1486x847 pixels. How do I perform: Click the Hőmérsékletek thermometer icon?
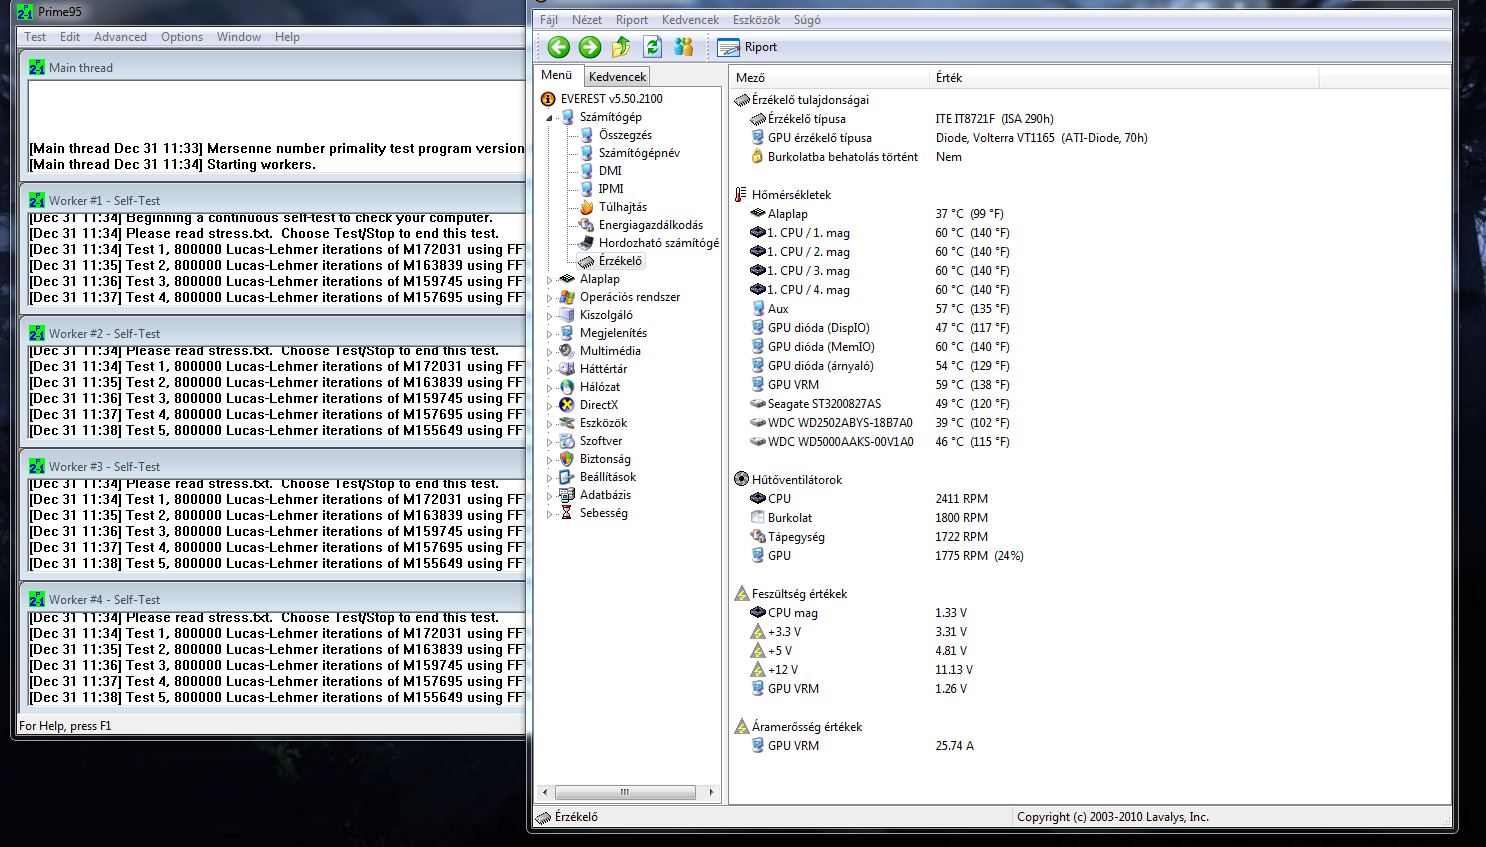(741, 195)
